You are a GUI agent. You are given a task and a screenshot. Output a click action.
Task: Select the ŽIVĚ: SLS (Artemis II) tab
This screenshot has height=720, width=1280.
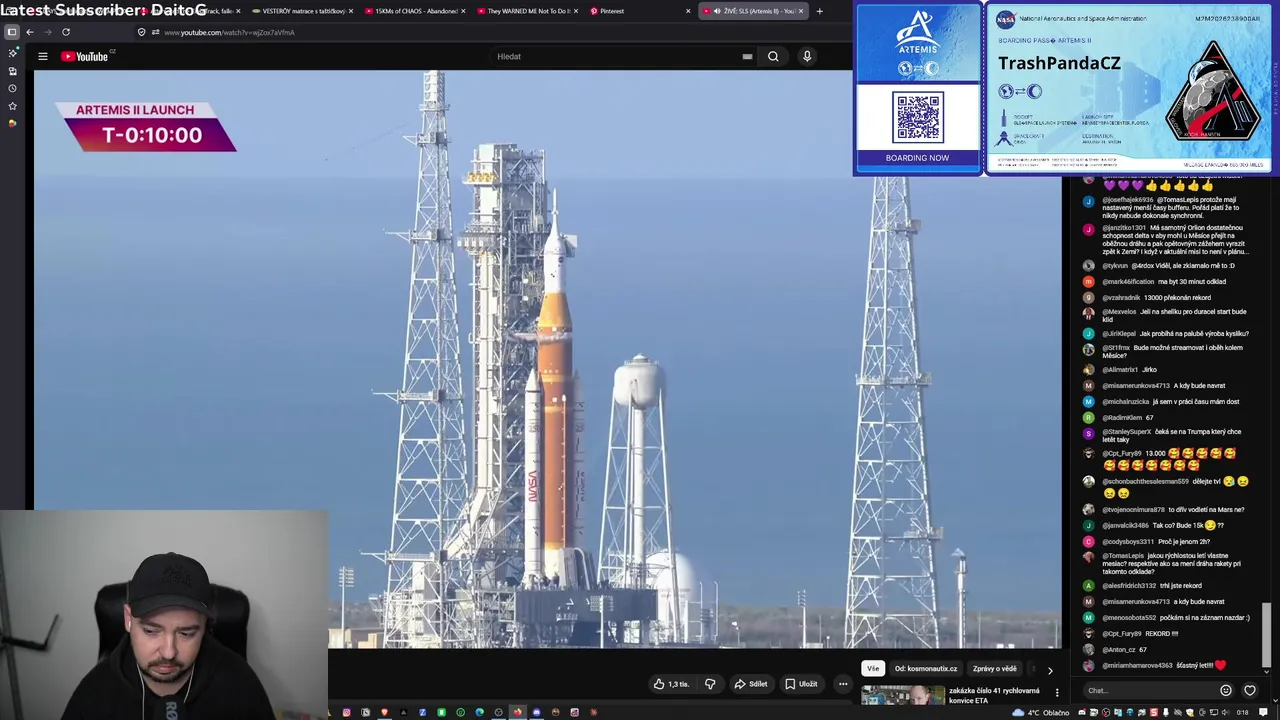(751, 11)
